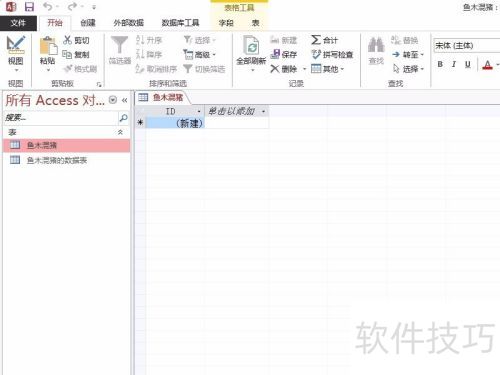
Task: Switch to the 表 ribbon tab
Action: pyautogui.click(x=255, y=23)
